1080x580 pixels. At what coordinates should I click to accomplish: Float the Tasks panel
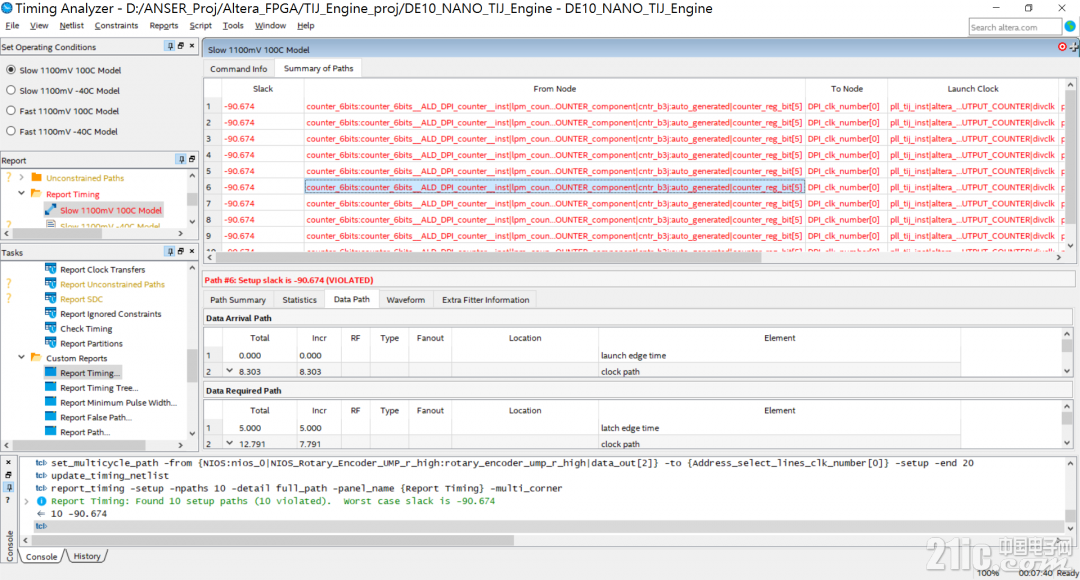click(181, 251)
